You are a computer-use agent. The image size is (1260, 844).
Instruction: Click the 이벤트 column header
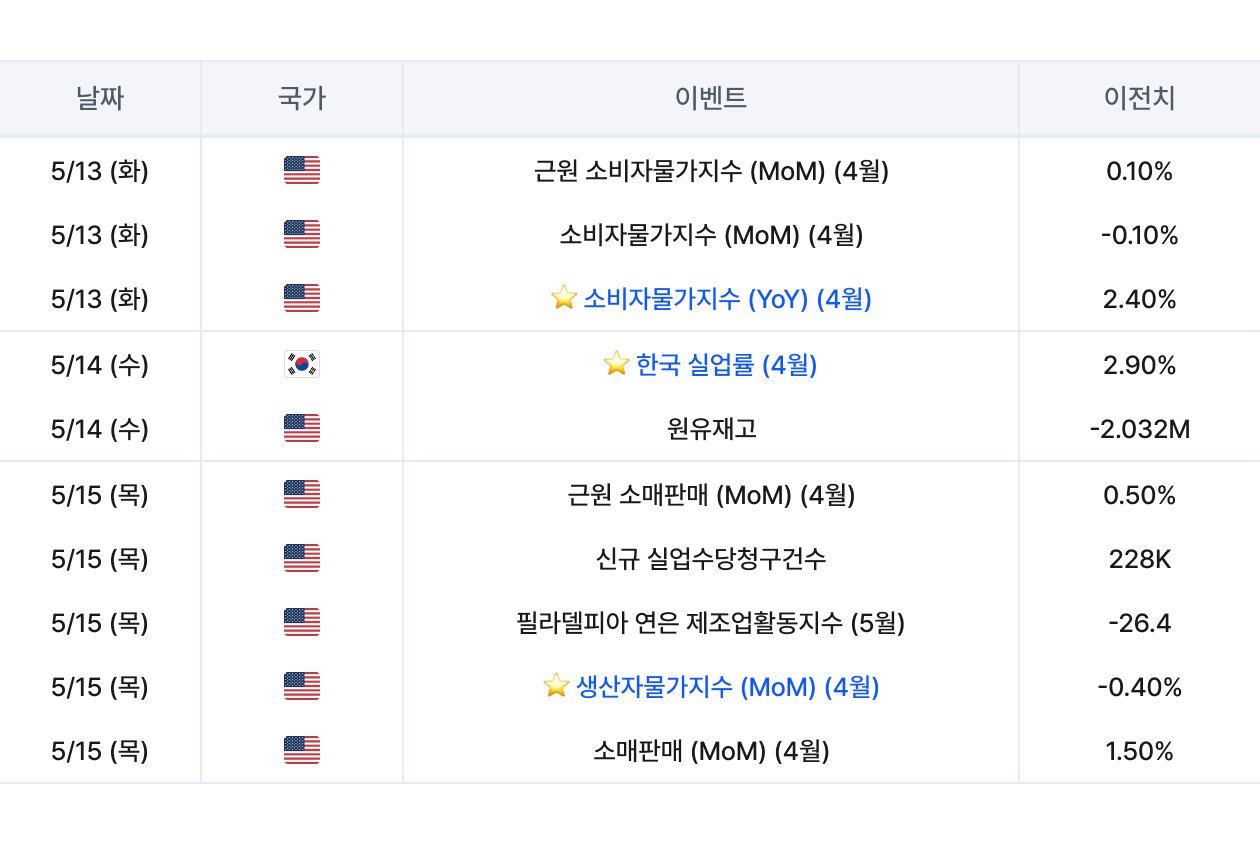[x=711, y=98]
